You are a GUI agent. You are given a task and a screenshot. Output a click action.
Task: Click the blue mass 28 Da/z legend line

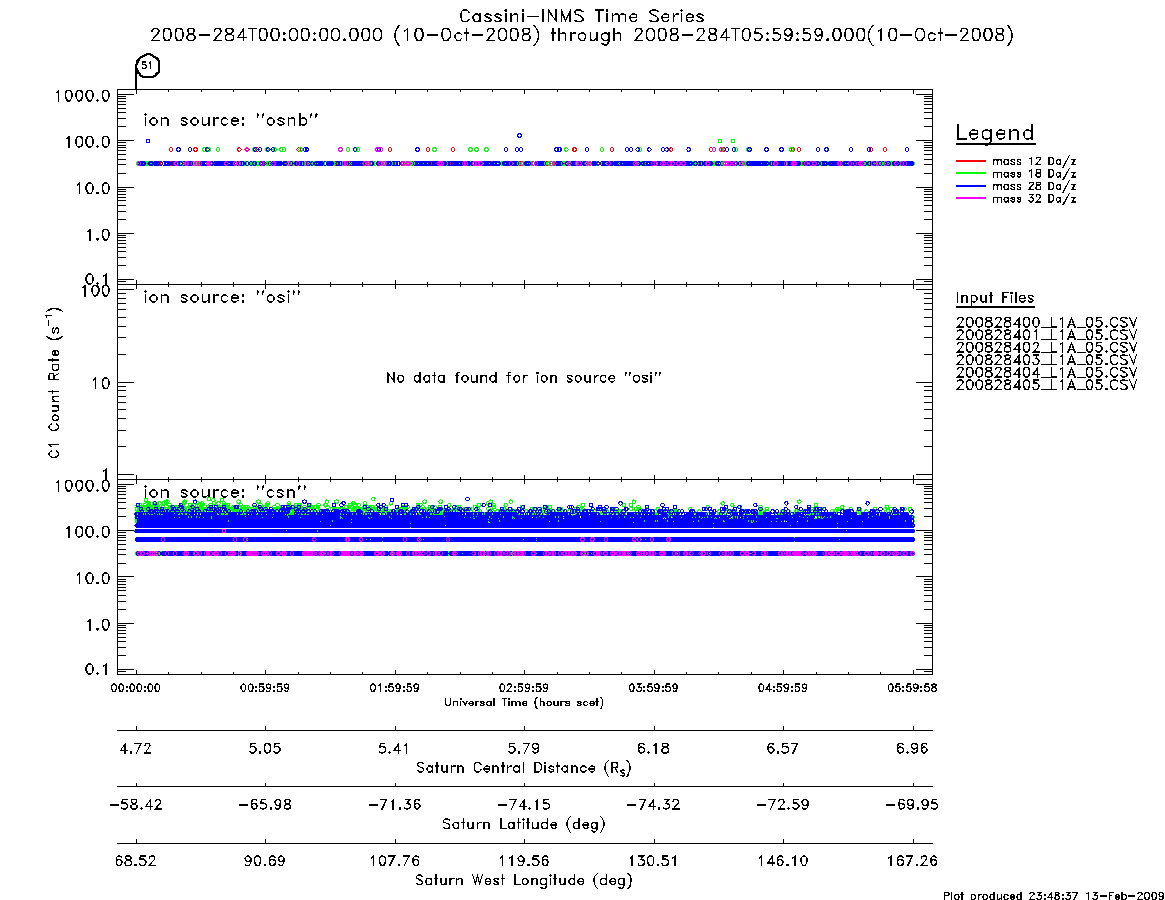[x=970, y=186]
